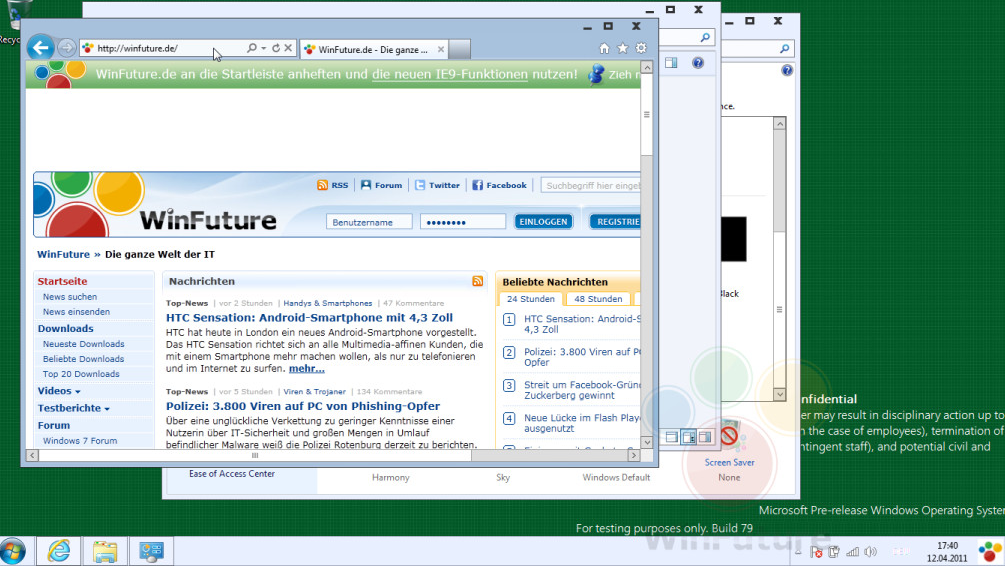Click the password input field
This screenshot has height=566, width=1005.
[x=463, y=222]
